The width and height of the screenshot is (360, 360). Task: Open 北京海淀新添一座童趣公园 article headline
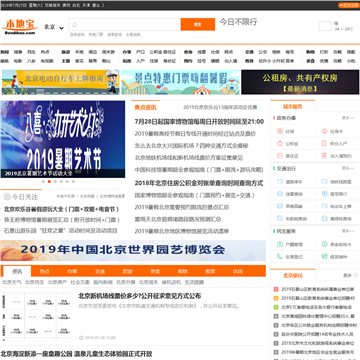coord(76,354)
